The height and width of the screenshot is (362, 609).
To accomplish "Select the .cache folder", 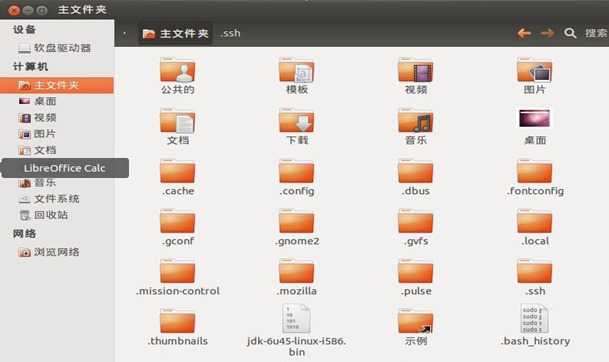I will pos(177,177).
